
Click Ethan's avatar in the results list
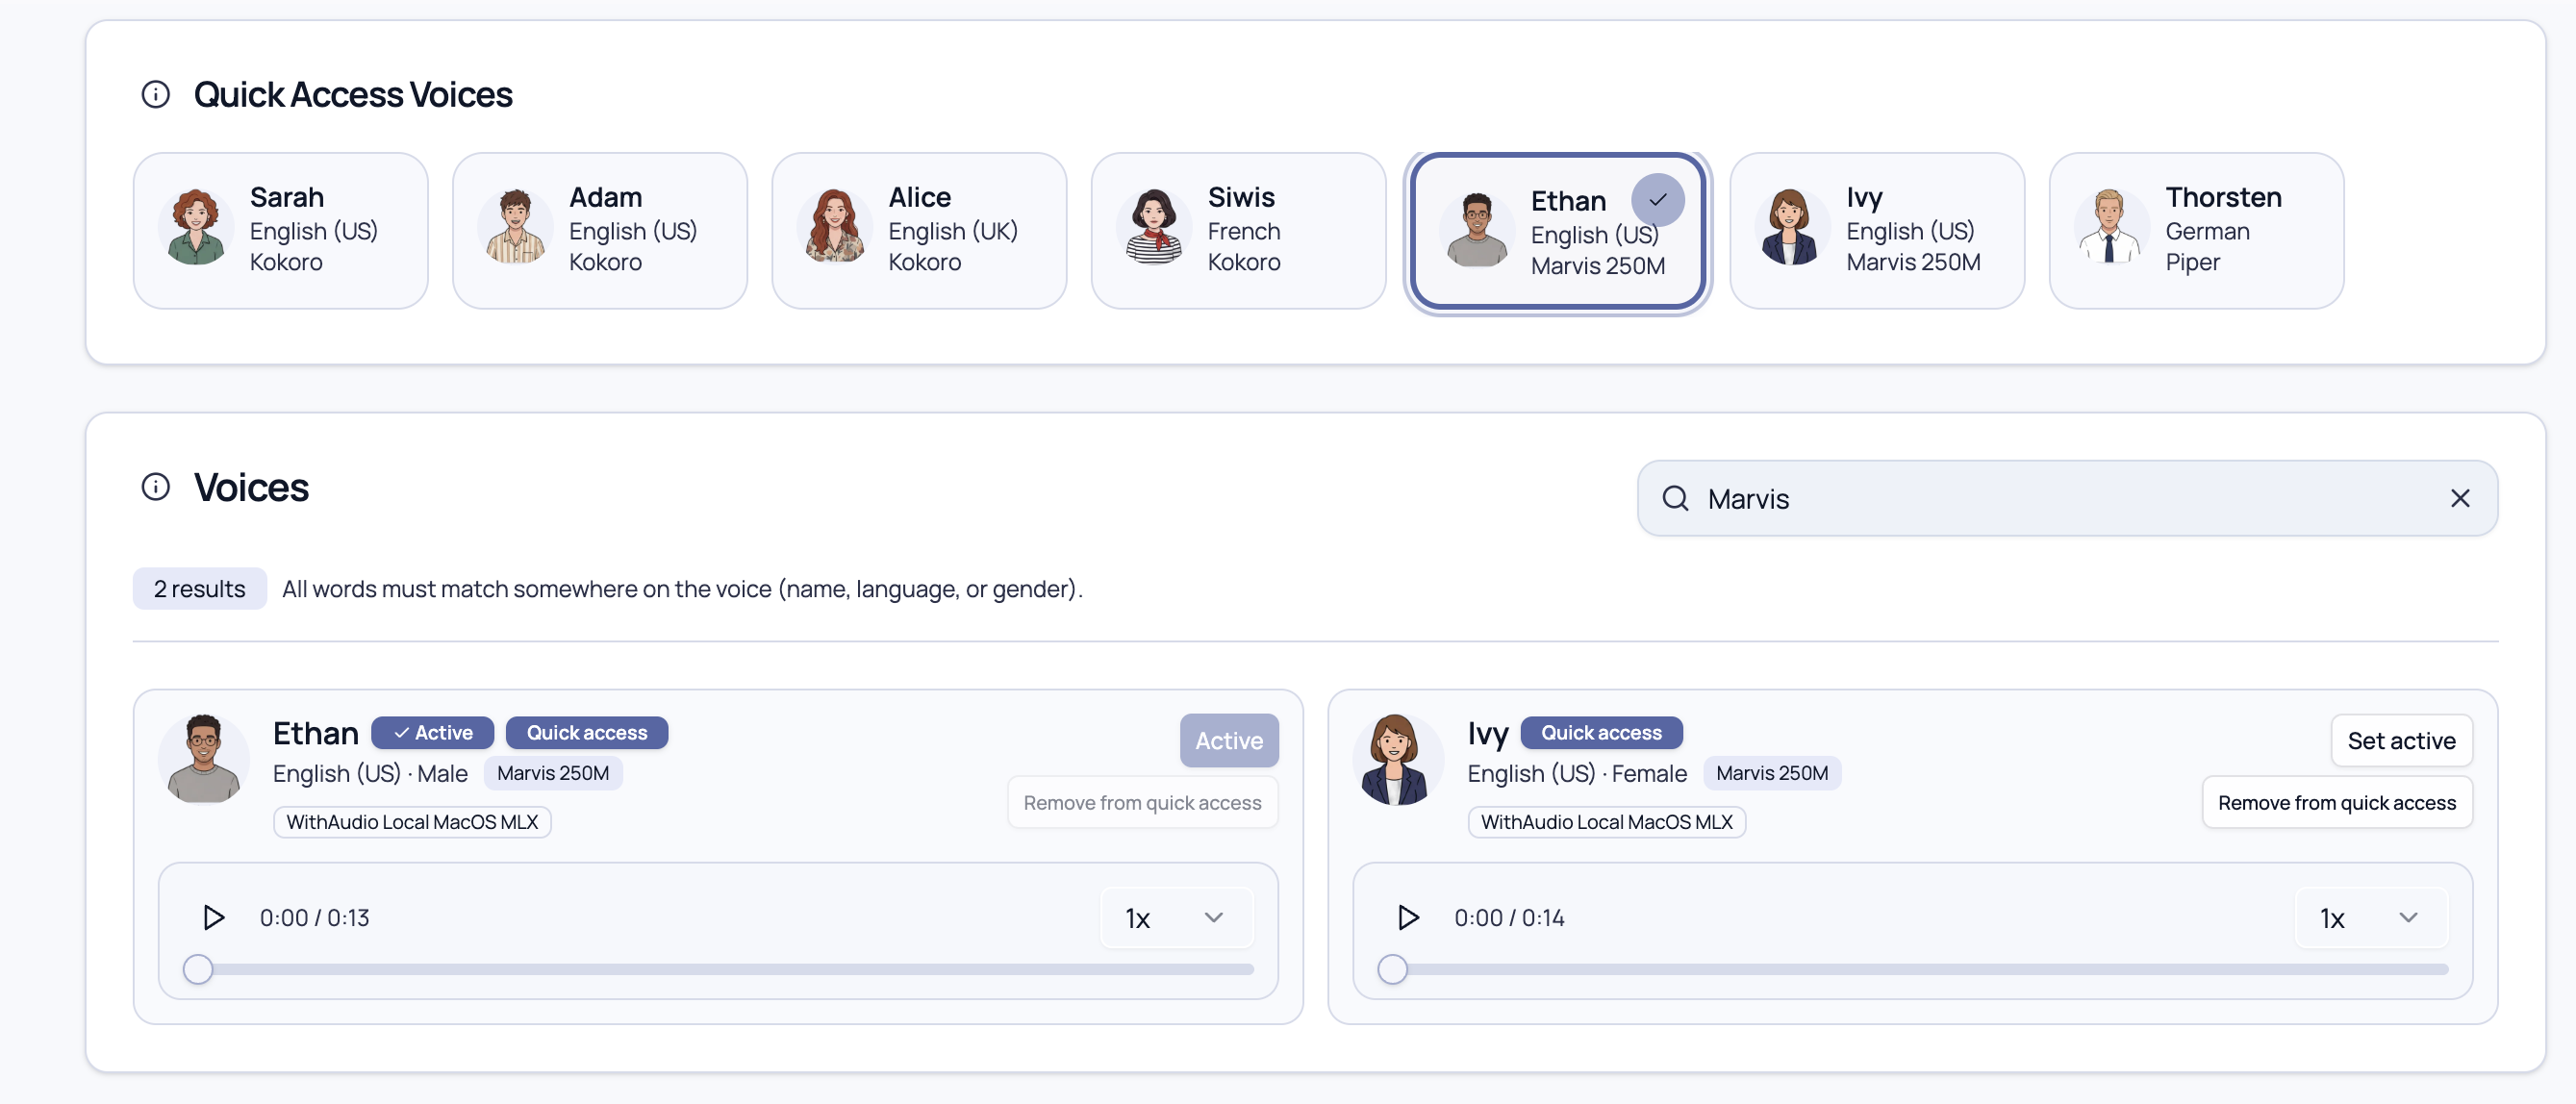pyautogui.click(x=203, y=760)
